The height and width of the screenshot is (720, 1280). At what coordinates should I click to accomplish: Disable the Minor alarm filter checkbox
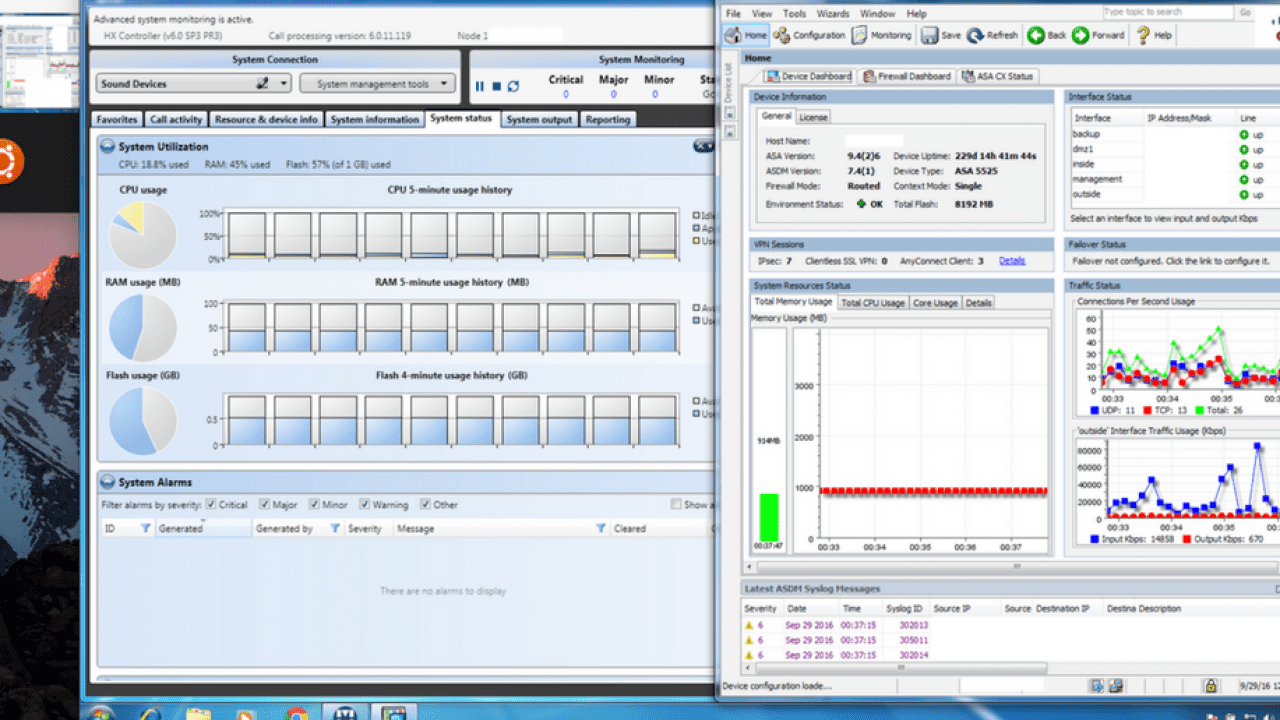click(x=314, y=505)
